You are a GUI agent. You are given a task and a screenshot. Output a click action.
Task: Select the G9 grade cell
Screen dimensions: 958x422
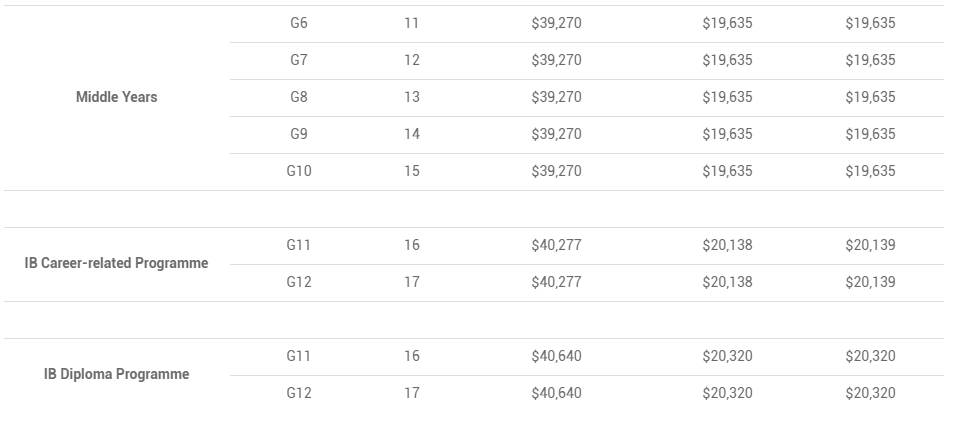point(299,134)
